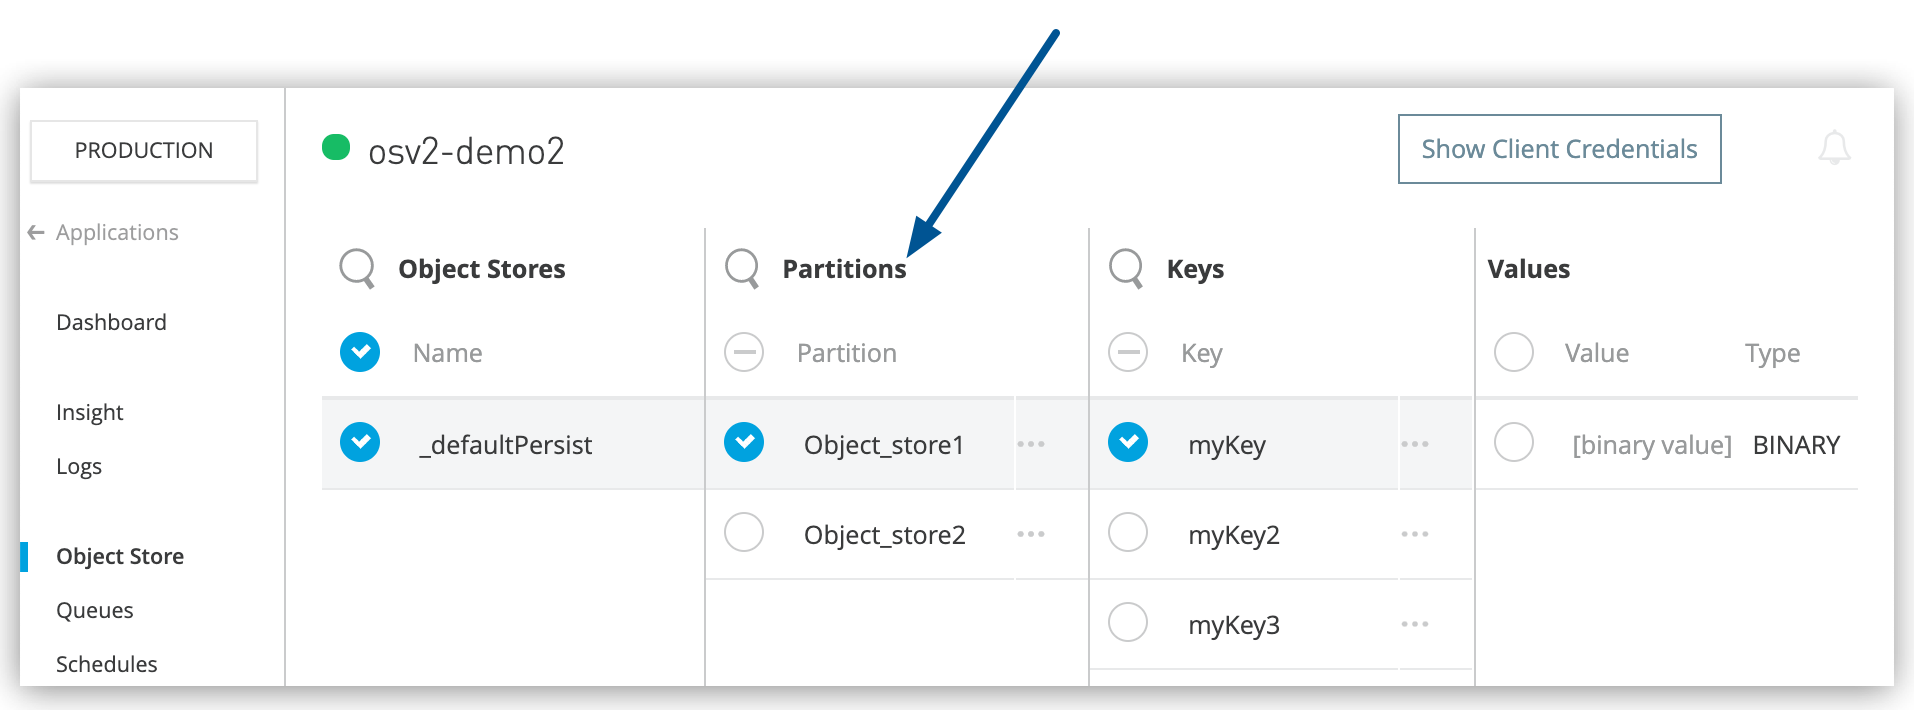Screen dimensions: 1914x710
Task: Open the three-dot menu for myKey3
Action: pos(1415,622)
